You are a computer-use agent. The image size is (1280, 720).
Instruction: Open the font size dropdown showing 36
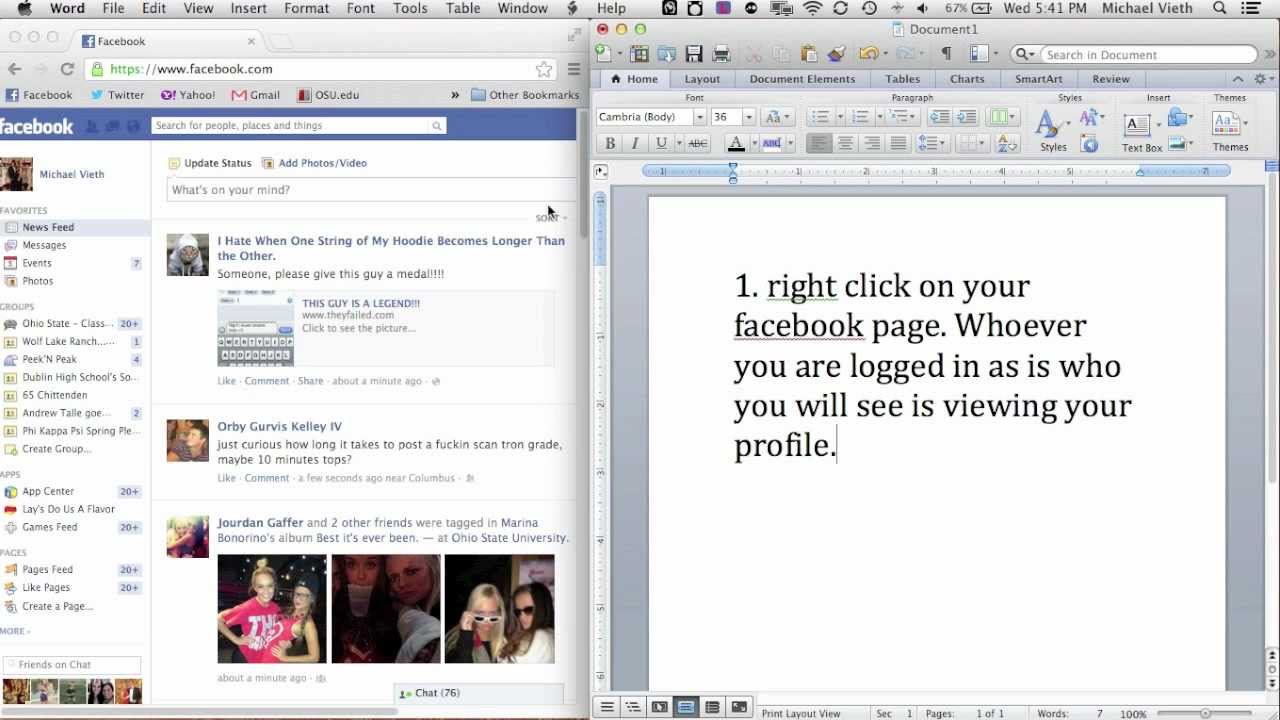pos(748,117)
